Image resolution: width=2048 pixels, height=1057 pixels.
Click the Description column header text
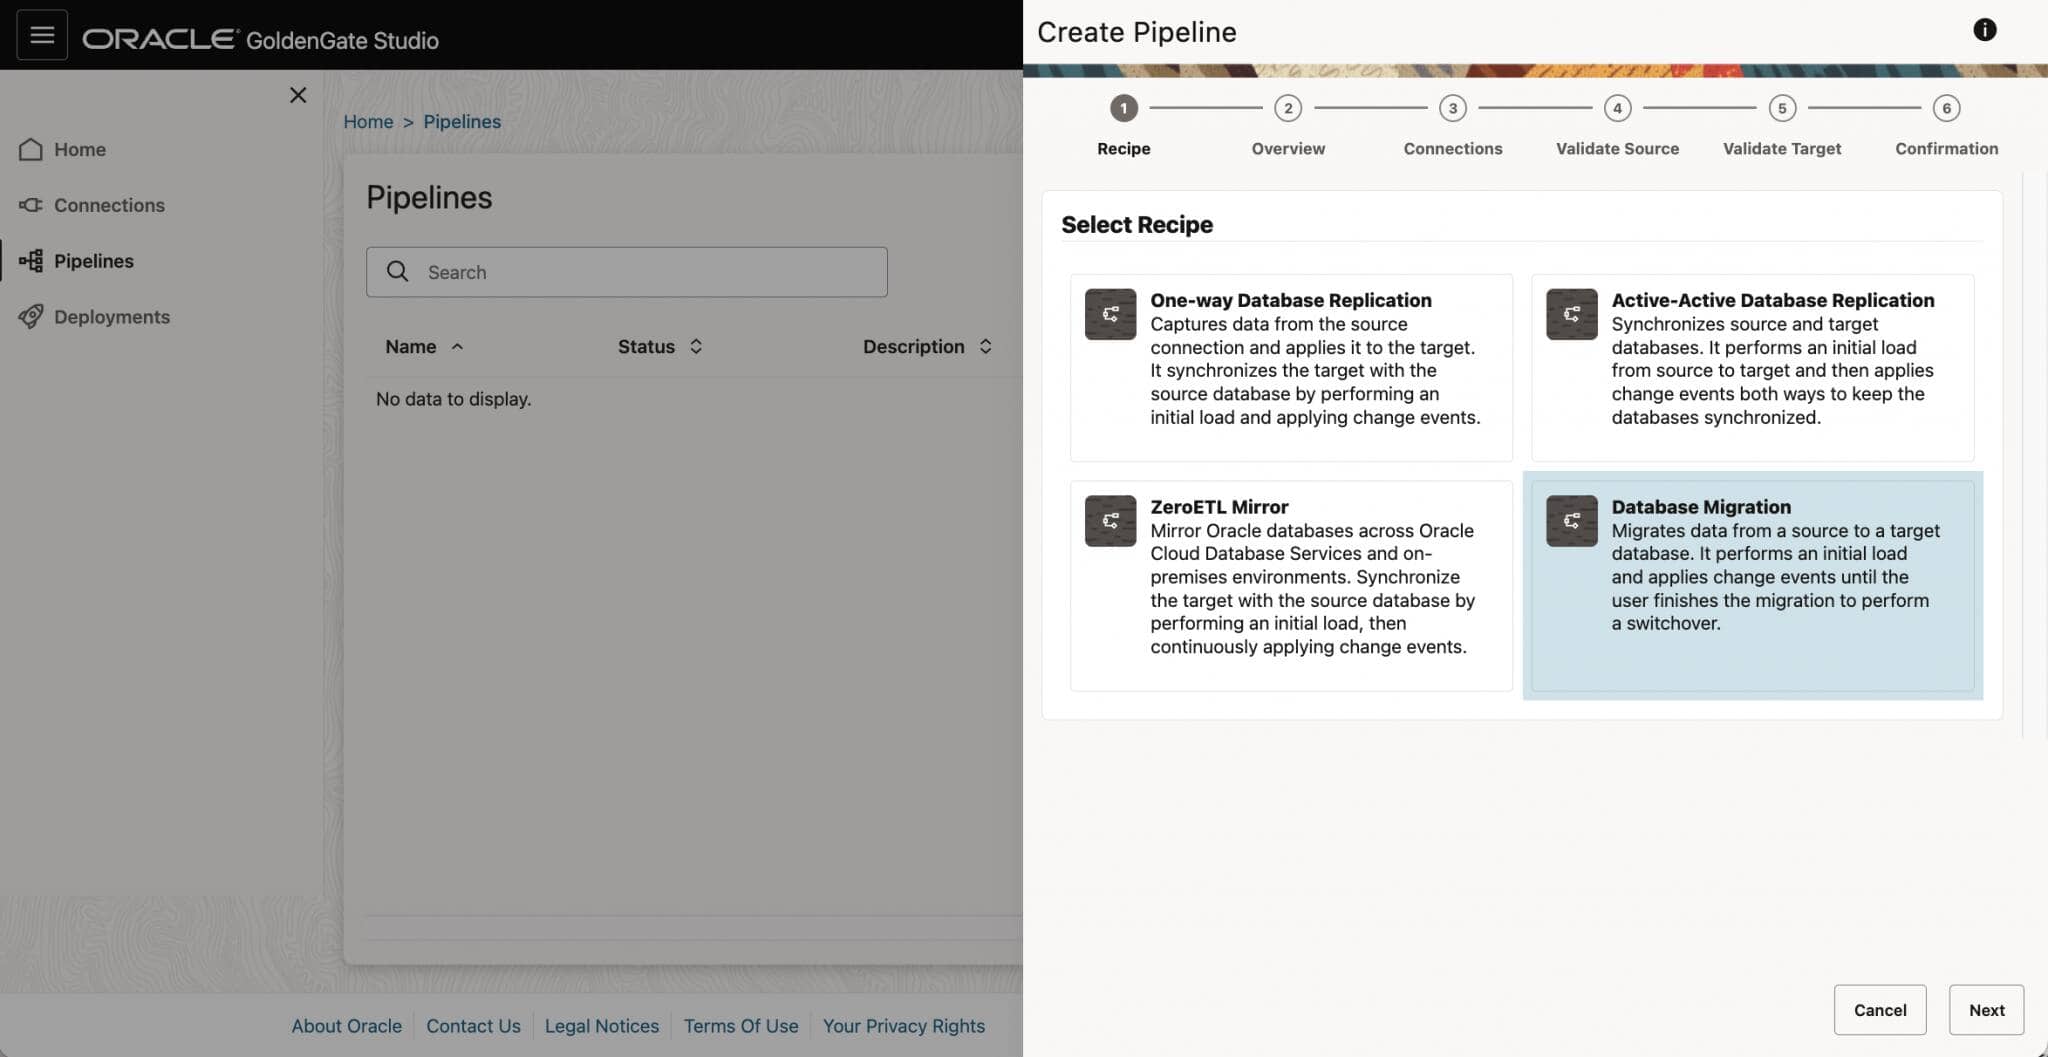914,347
